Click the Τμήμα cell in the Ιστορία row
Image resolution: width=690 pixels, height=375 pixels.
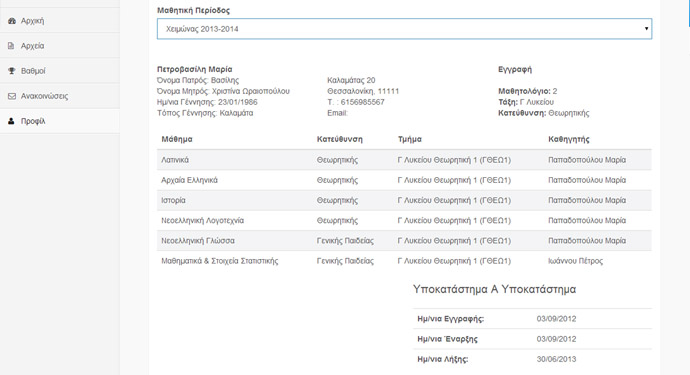(x=454, y=200)
